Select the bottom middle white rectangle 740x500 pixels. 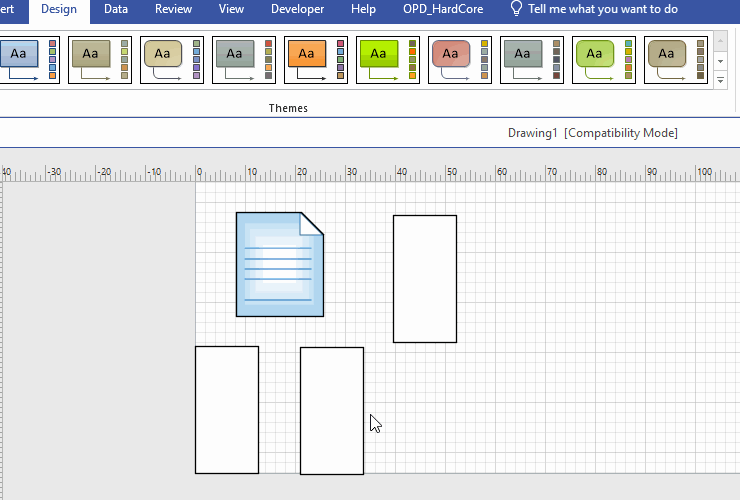point(332,411)
